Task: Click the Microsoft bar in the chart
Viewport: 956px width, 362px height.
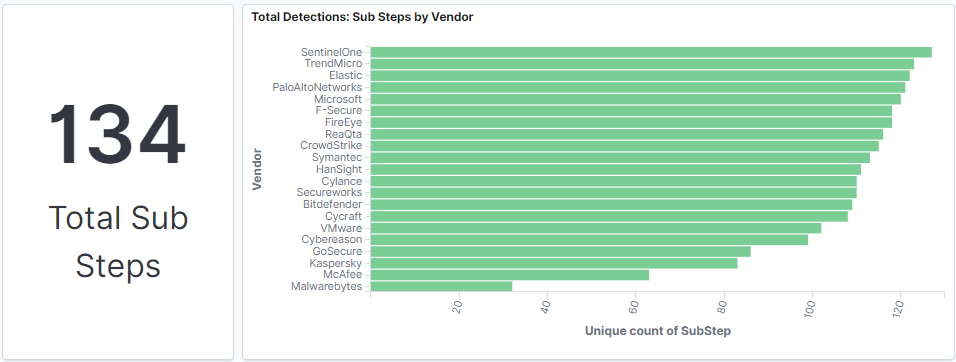Action: click(636, 99)
